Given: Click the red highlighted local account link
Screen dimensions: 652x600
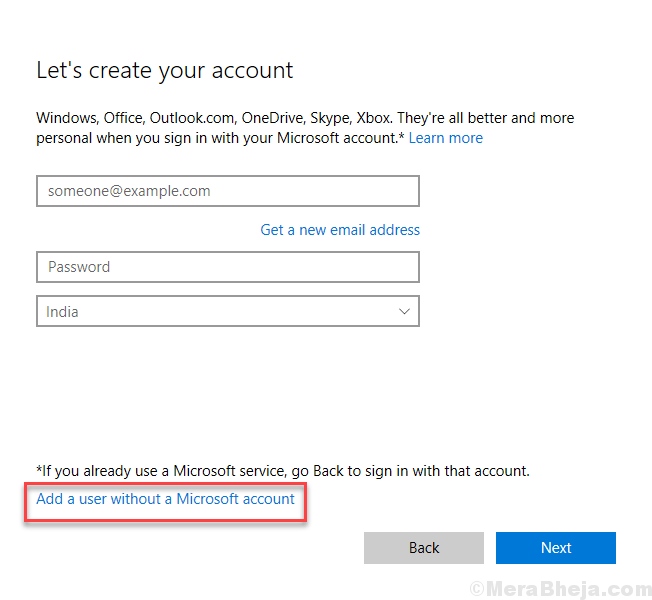Looking at the screenshot, I should click(165, 499).
